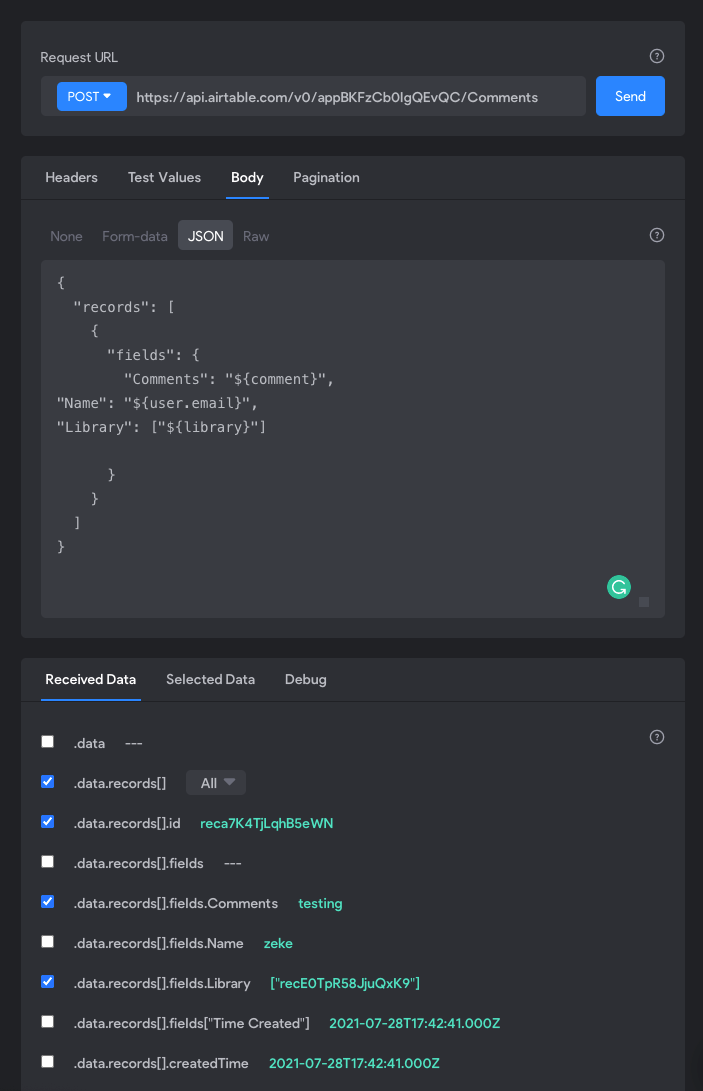Select Form-data body format
Screen dimensions: 703x1091
134,236
